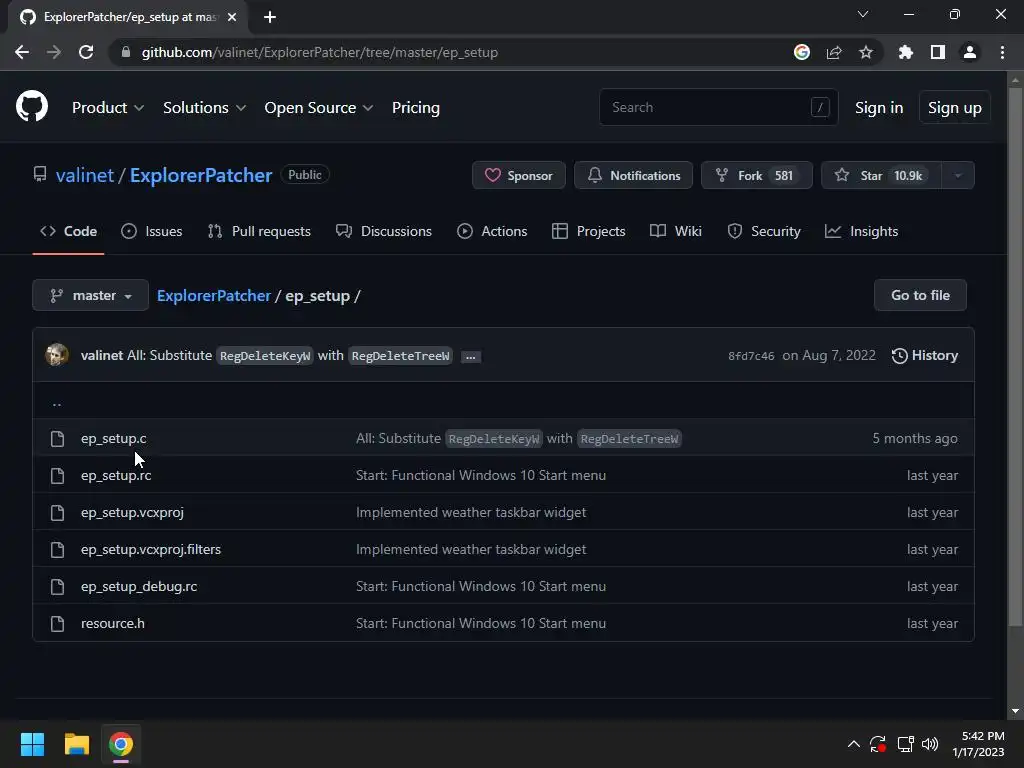Switch to the Issues tab
The width and height of the screenshot is (1024, 768).
152,231
